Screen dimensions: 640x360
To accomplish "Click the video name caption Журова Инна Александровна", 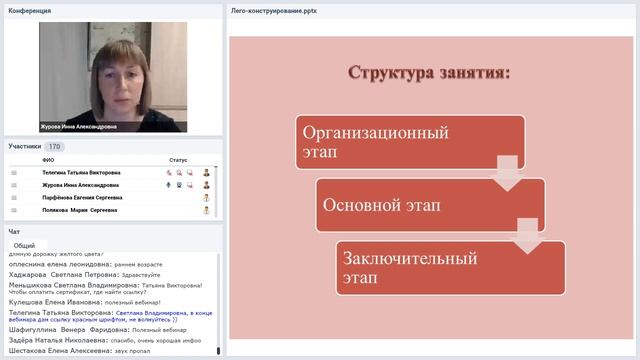I will 79,127.
